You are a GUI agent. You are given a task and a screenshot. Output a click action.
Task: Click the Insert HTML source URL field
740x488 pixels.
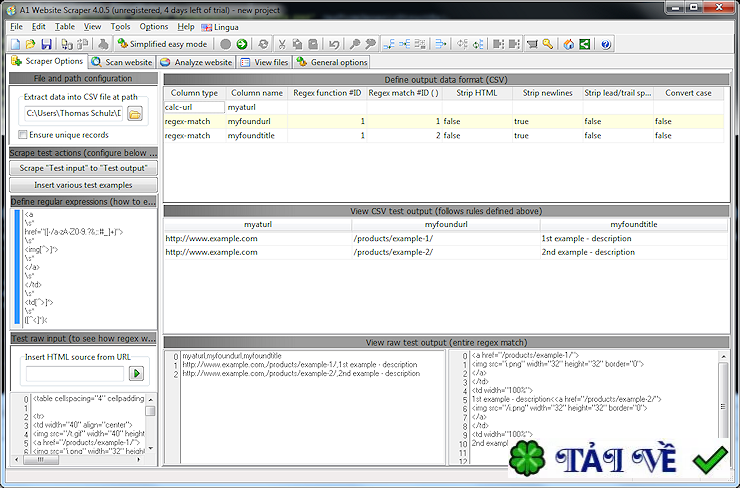click(74, 374)
